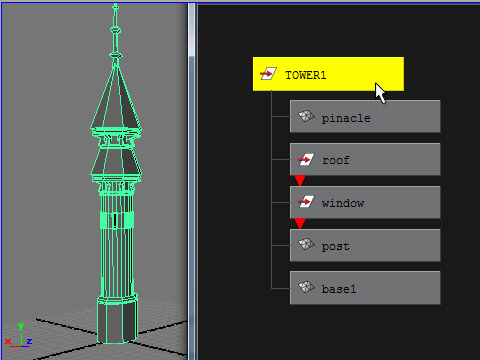
Task: Click the tower's spire tip in viewport
Action: point(115,7)
